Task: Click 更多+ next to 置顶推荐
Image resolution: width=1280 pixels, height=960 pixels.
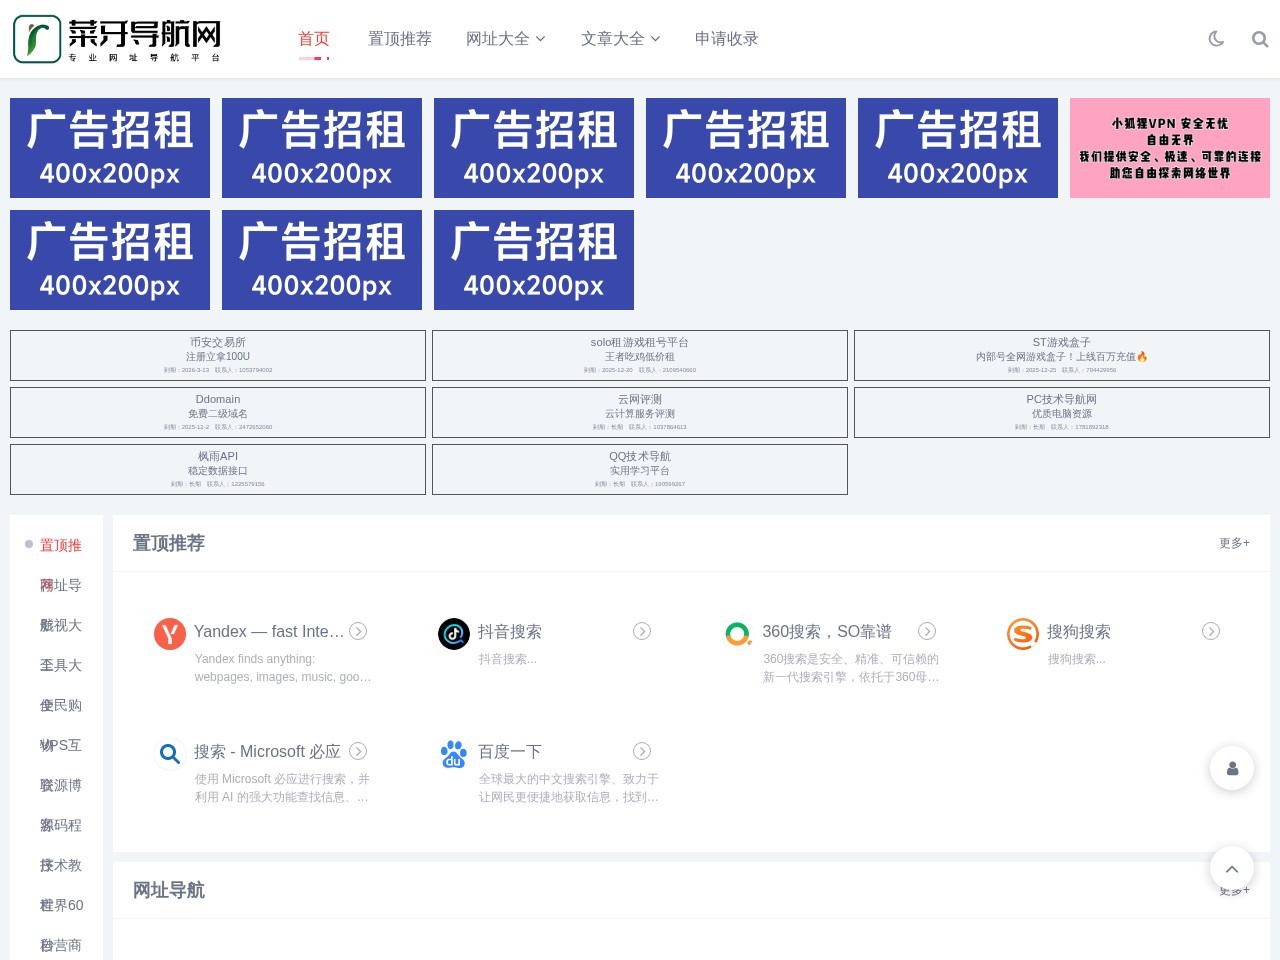Action: click(x=1234, y=543)
